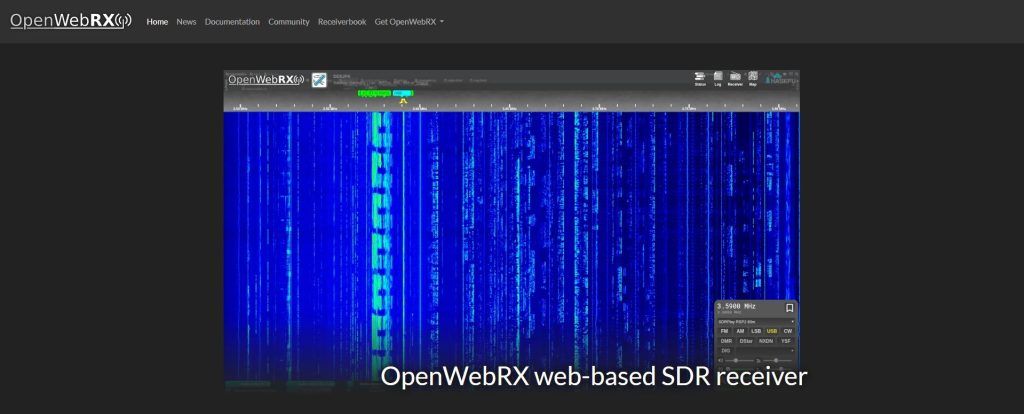Select the highlighted USB demodulator button
Viewport: 1024px width, 414px height.
[x=772, y=331]
